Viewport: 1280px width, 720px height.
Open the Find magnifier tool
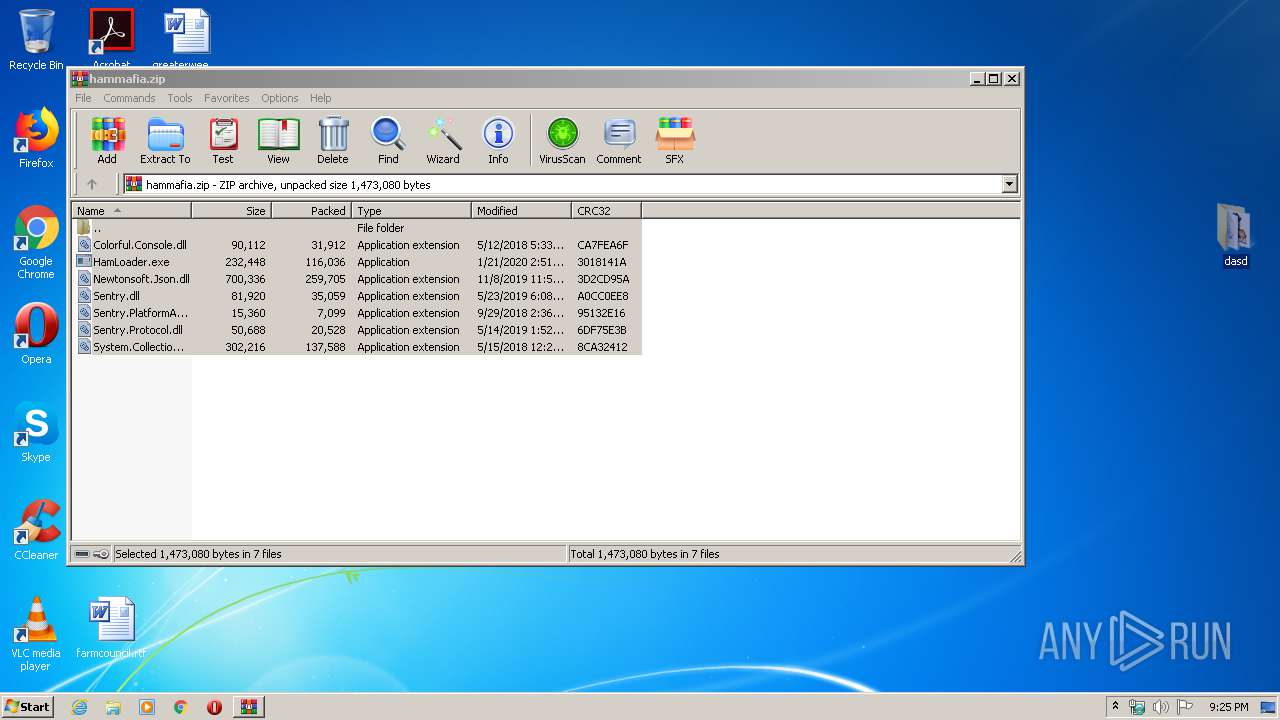coord(388,141)
